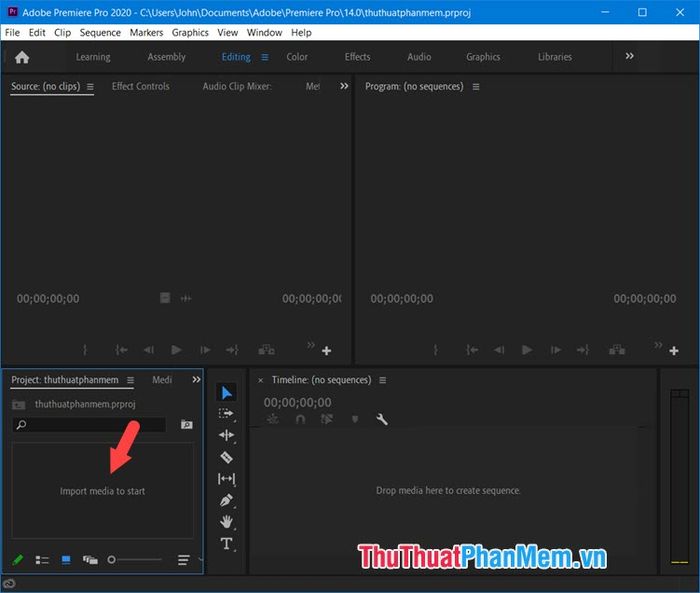
Task: Open Sort Icons menu in Project panel
Action: click(183, 560)
